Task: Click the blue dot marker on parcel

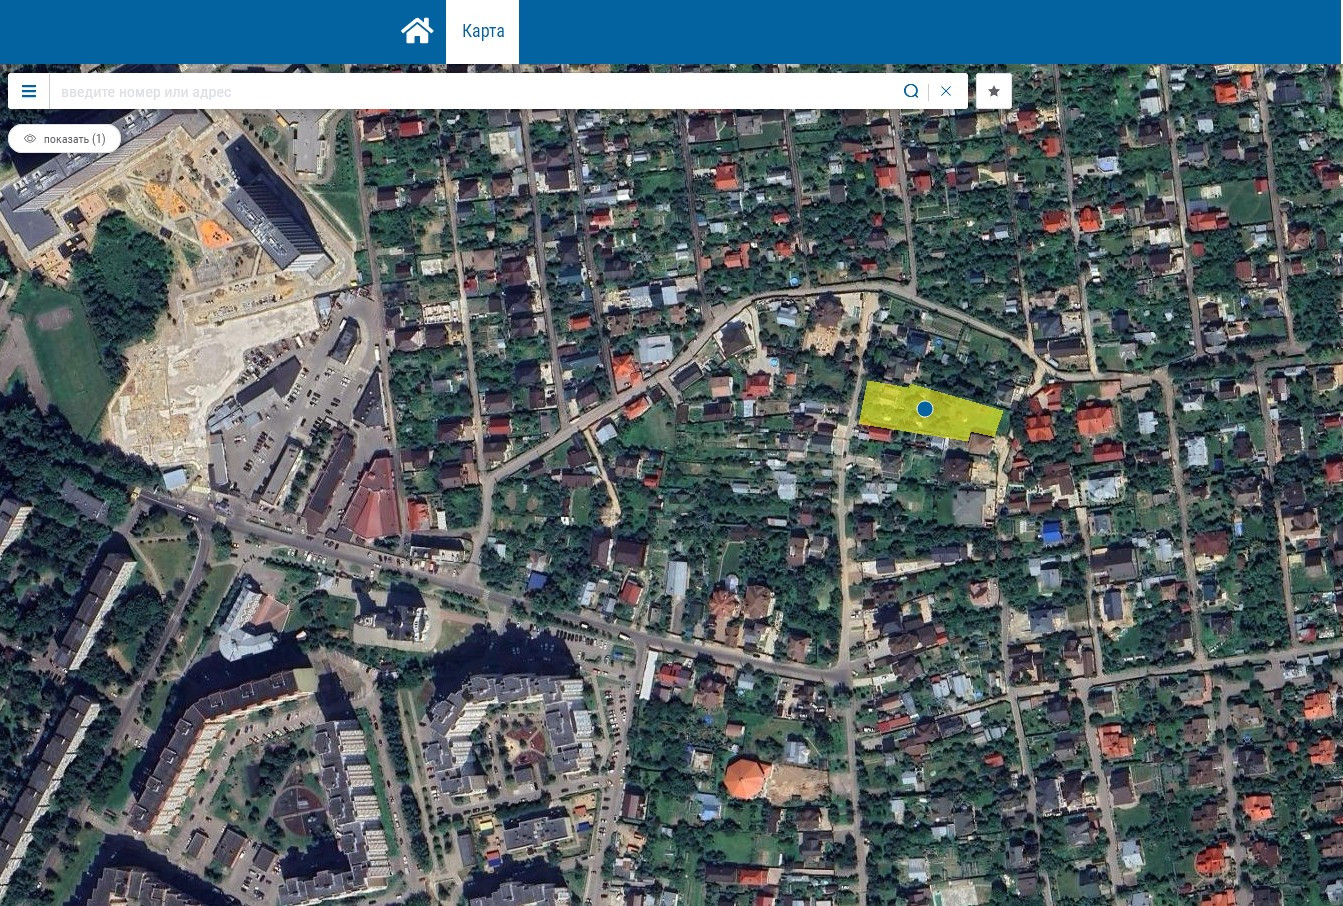Action: [x=925, y=409]
